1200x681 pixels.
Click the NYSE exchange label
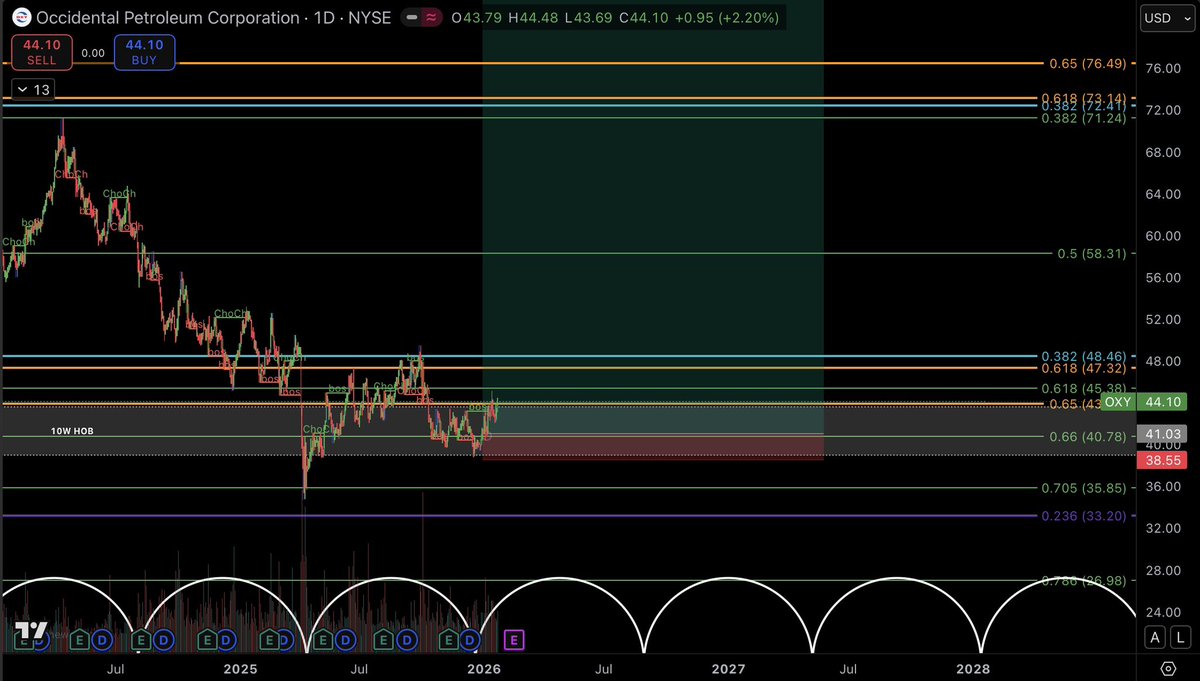369,18
